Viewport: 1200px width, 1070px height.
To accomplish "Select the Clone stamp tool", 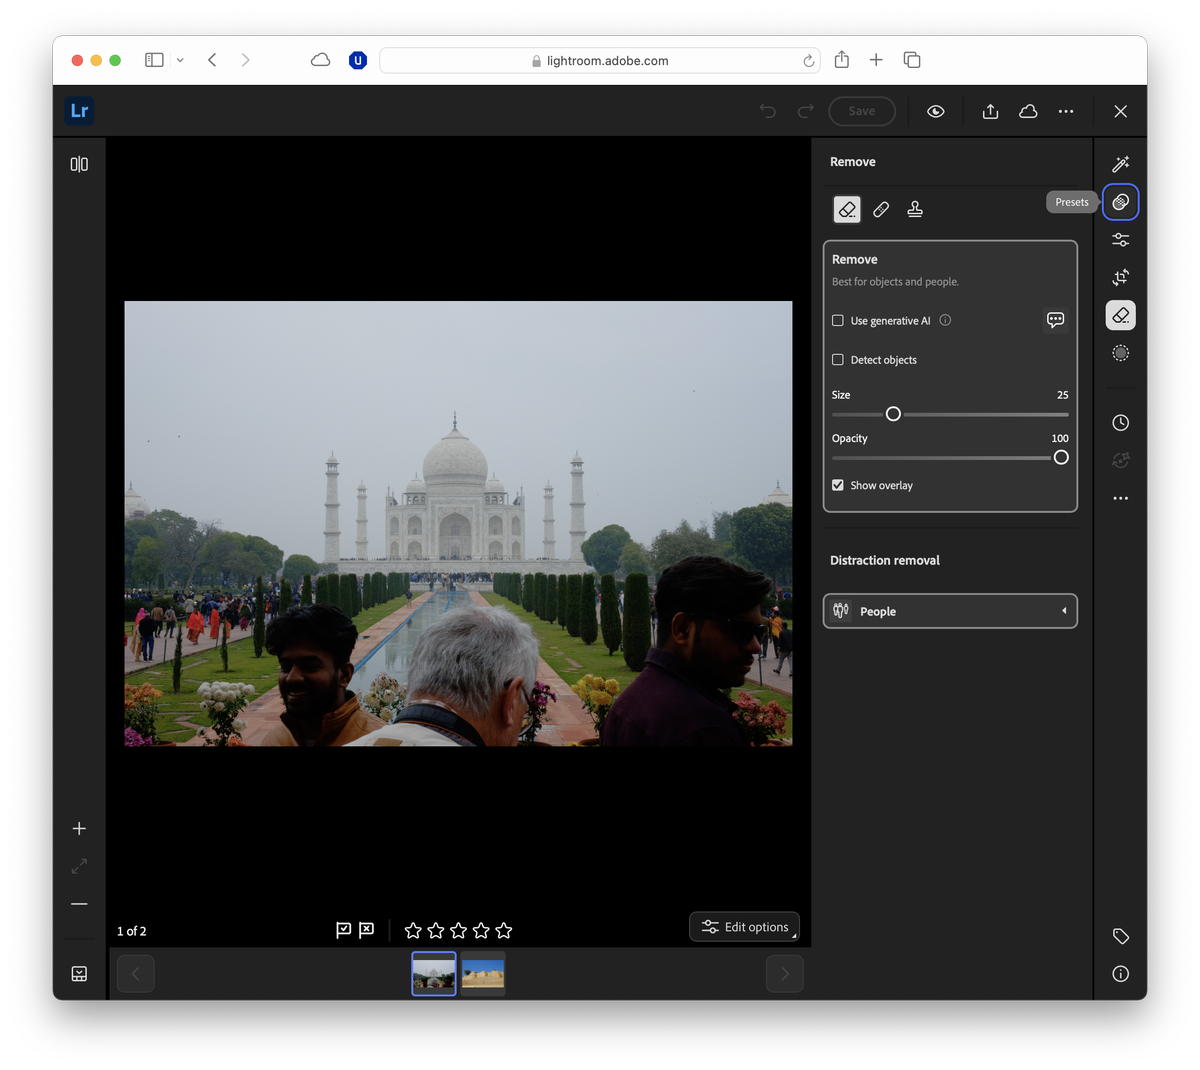I will 915,209.
